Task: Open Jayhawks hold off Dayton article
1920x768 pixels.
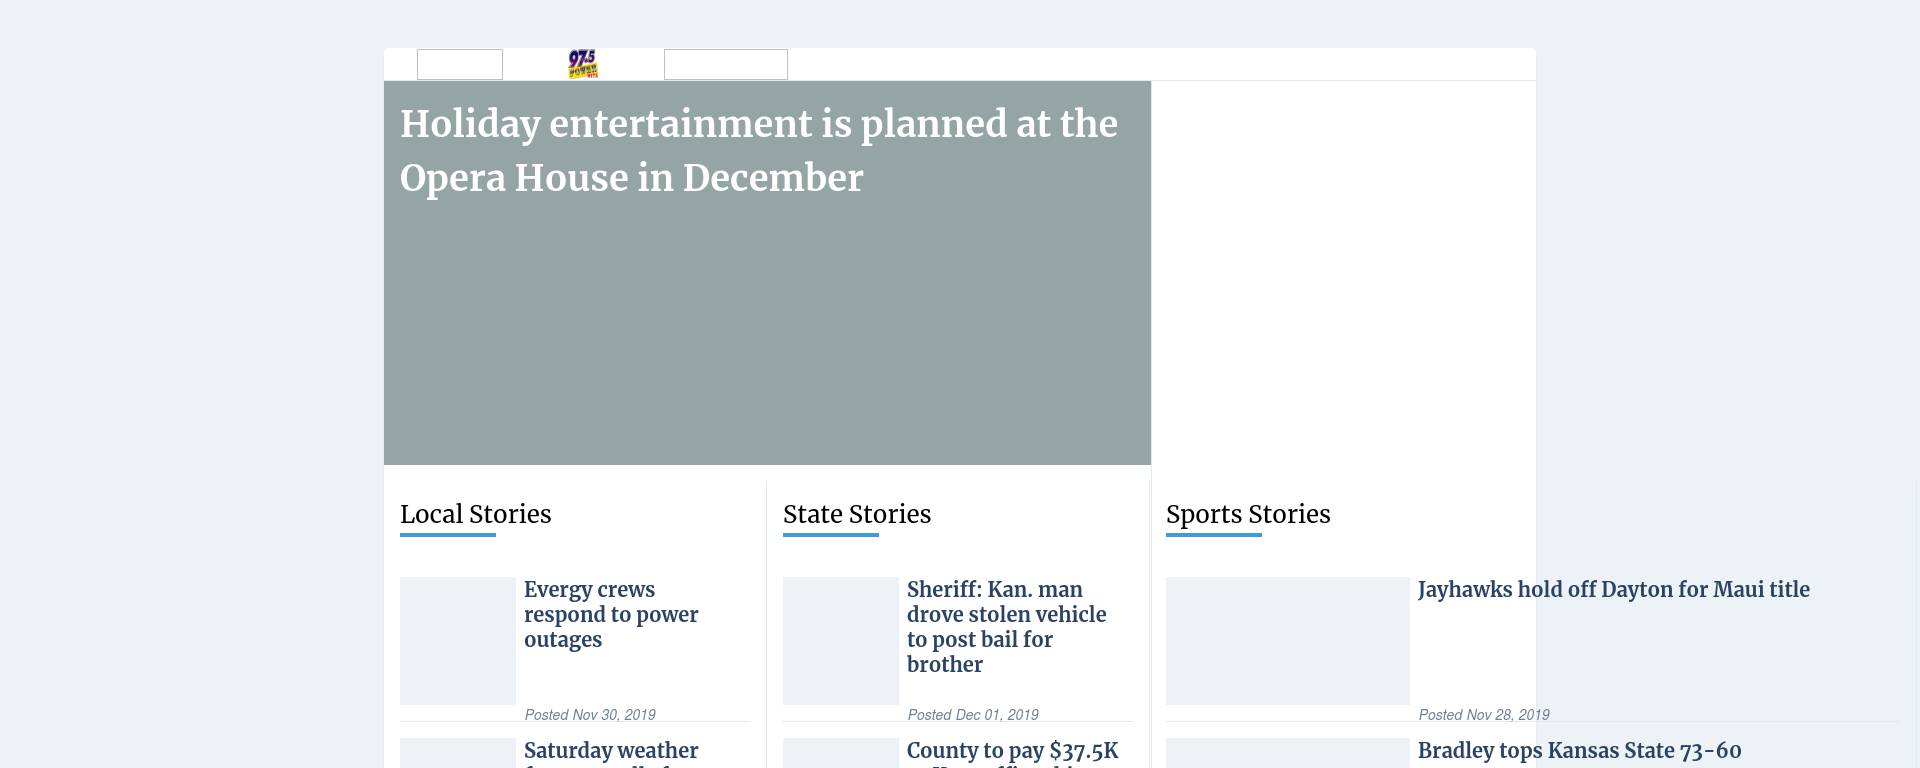Action: coord(1612,590)
